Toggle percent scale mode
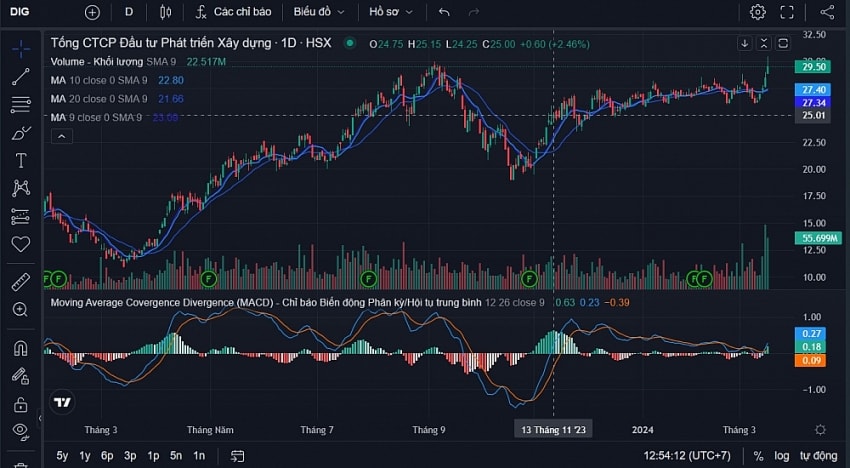The image size is (850, 468). click(x=758, y=456)
